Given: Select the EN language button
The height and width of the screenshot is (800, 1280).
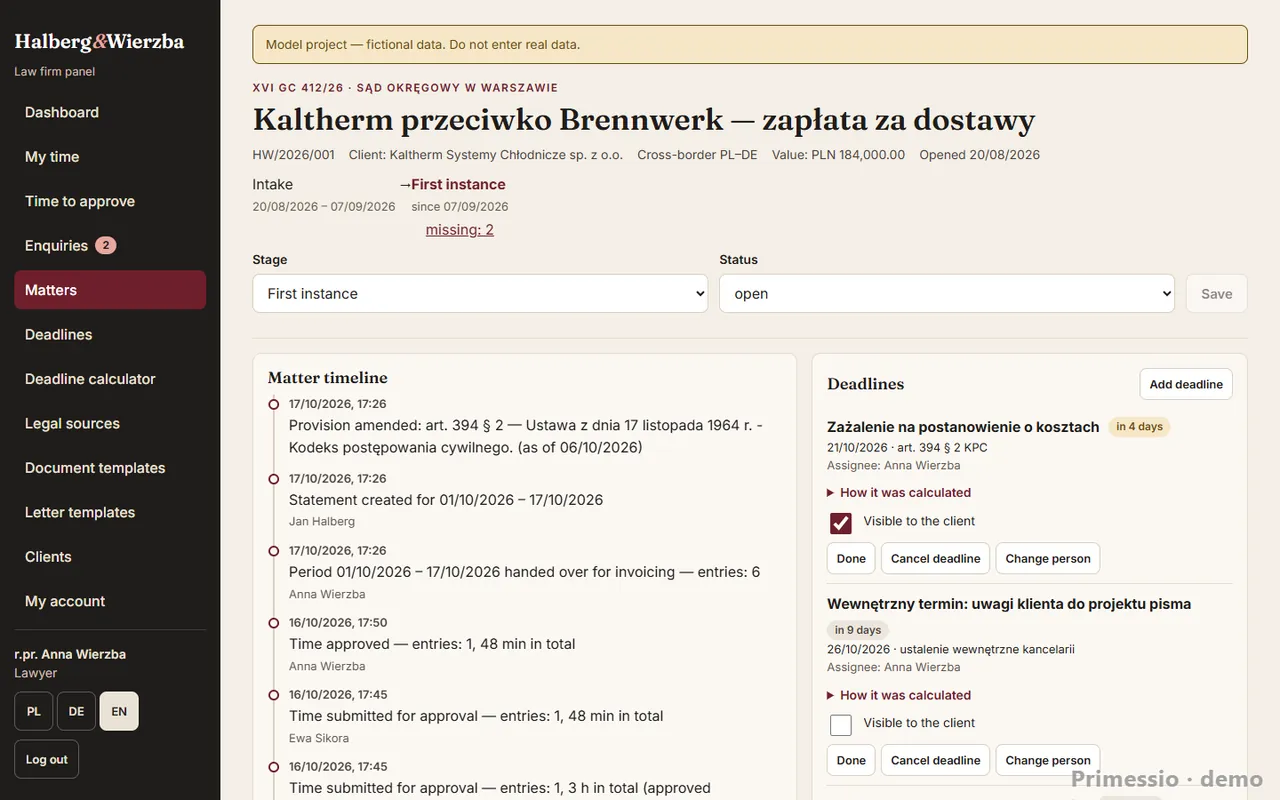Looking at the screenshot, I should 119,711.
